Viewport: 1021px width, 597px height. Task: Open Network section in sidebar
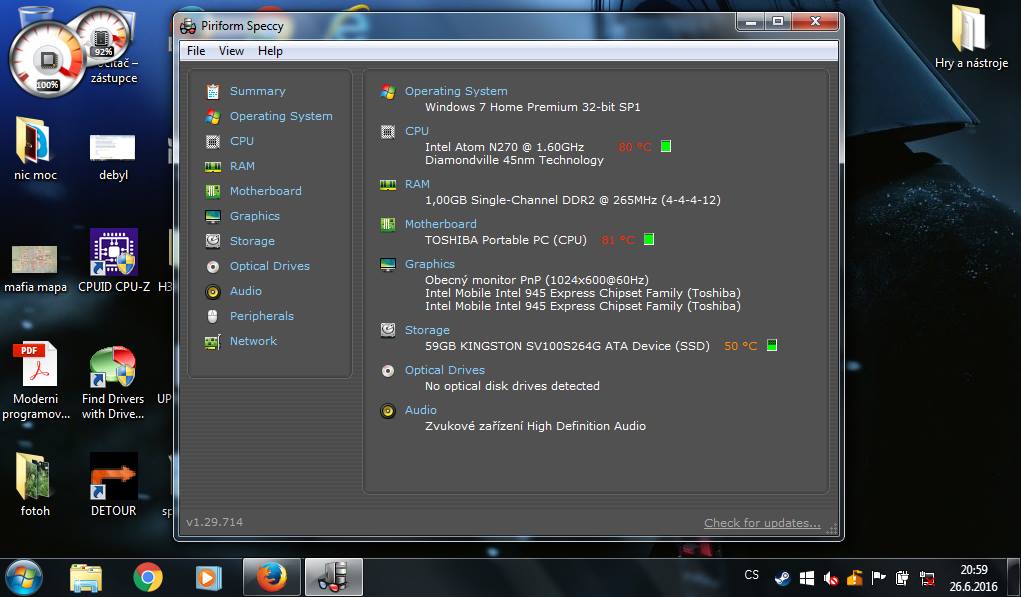click(x=253, y=340)
